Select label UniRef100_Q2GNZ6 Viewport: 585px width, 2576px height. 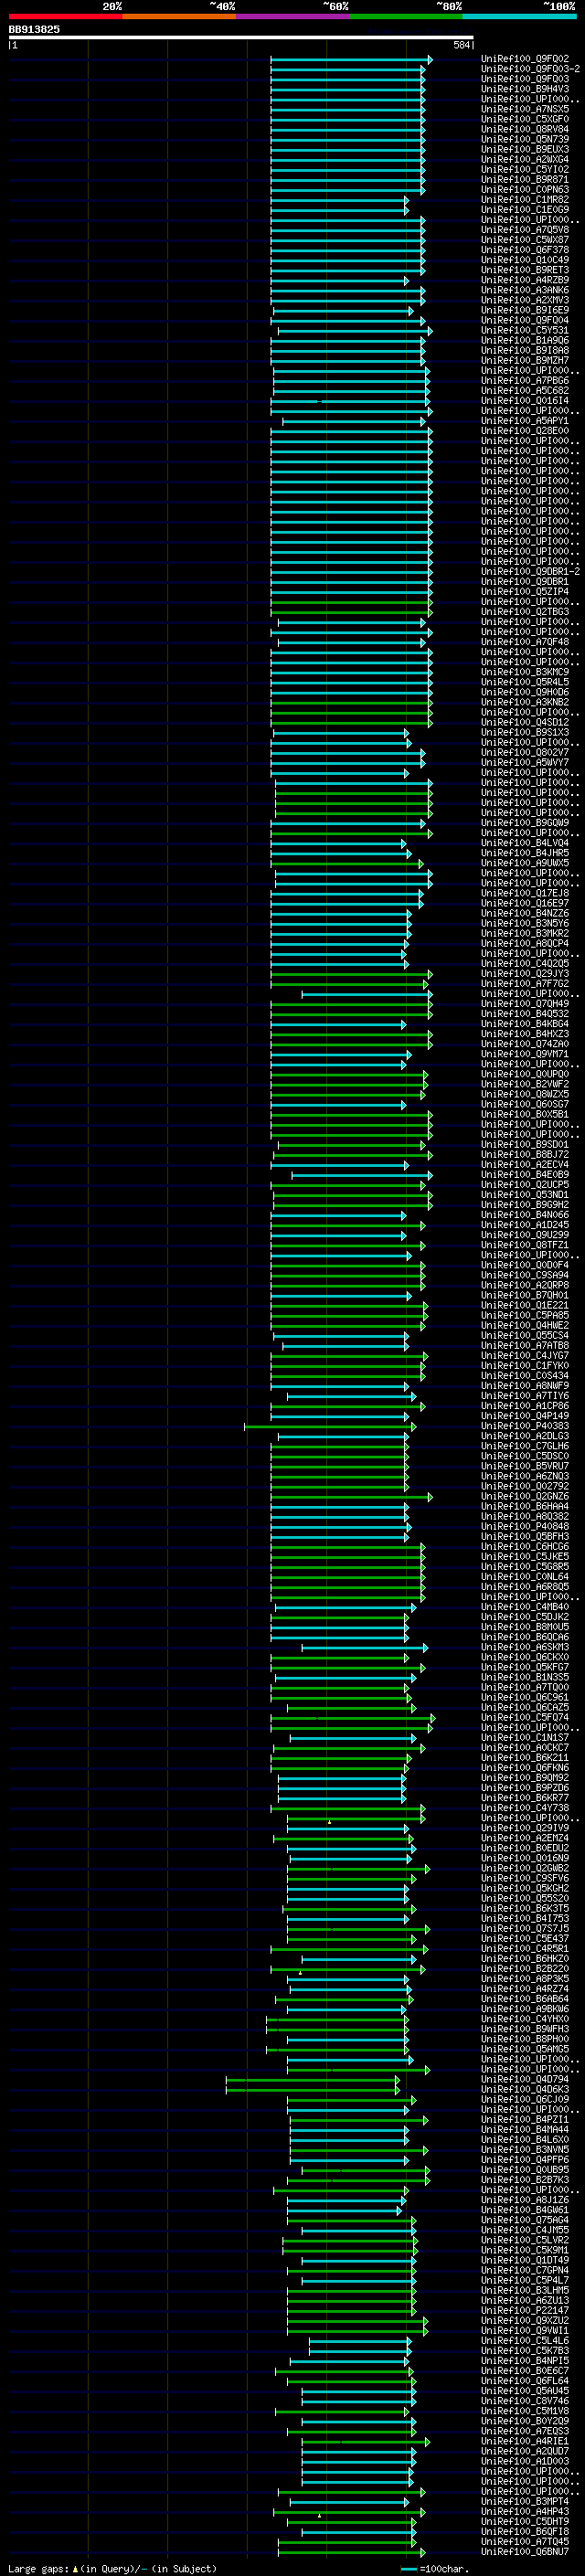pyautogui.click(x=525, y=1496)
